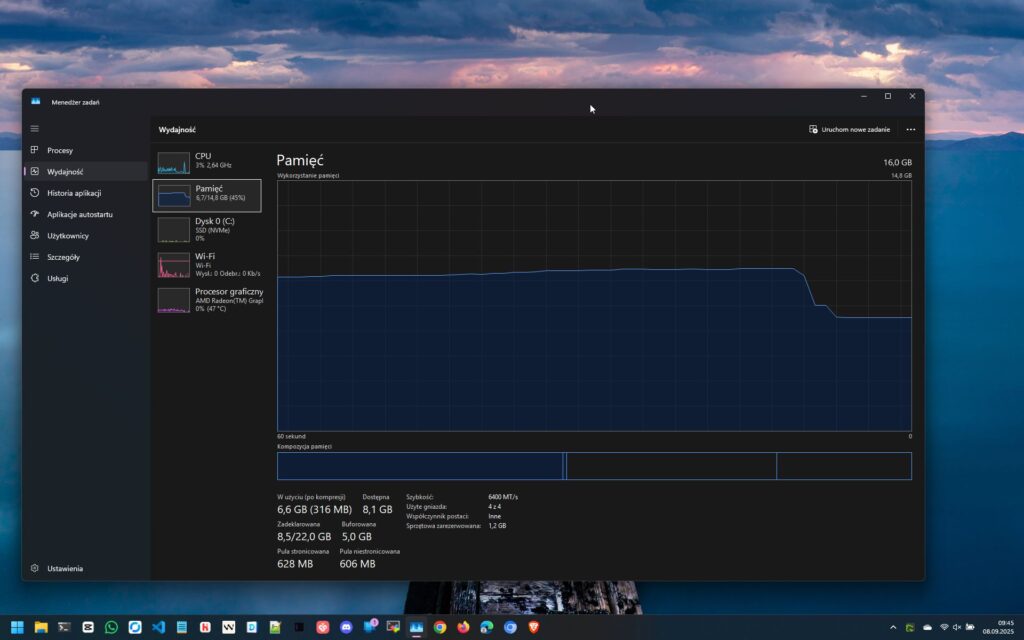Select the Użytkownicy people icon
The image size is (1024, 640).
pos(35,236)
